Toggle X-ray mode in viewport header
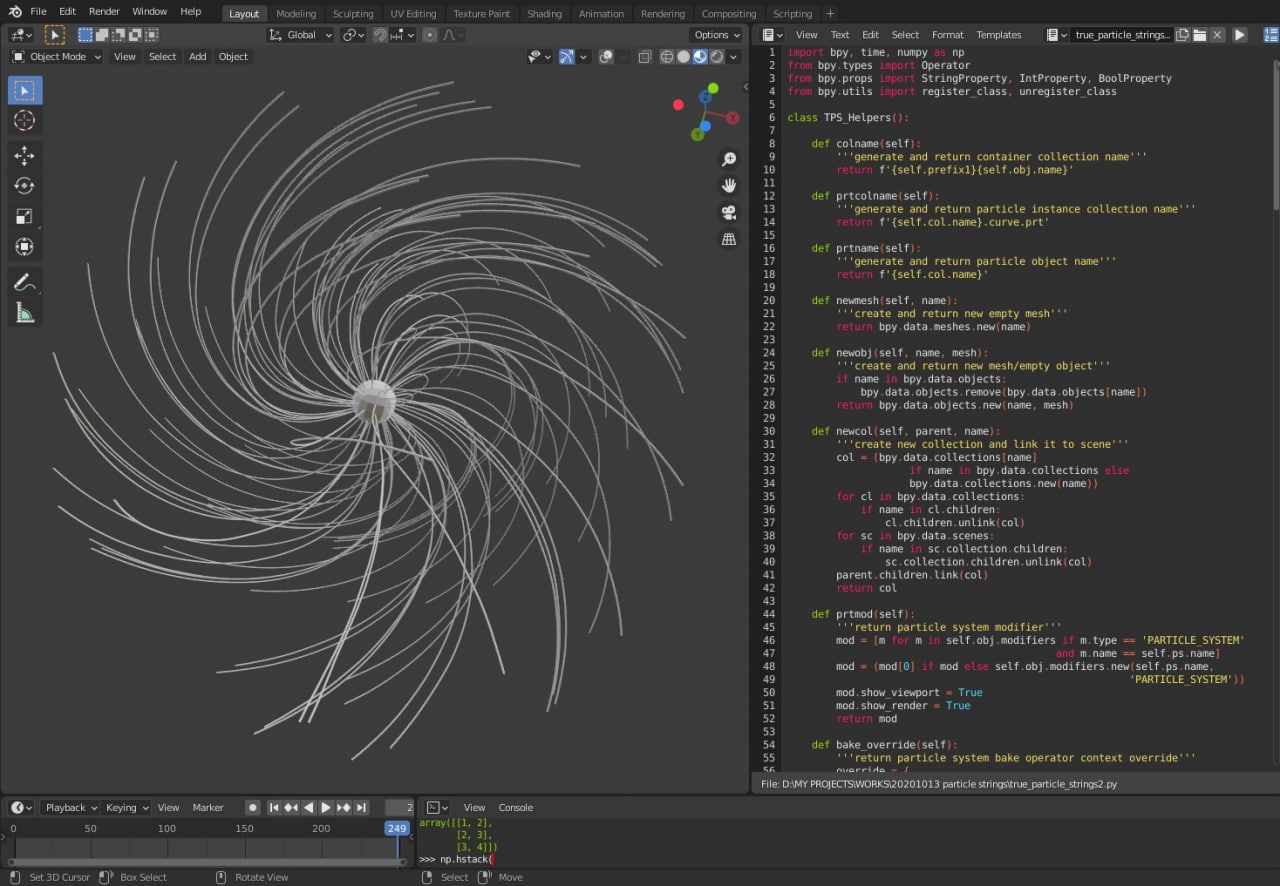1280x886 pixels. (x=644, y=57)
